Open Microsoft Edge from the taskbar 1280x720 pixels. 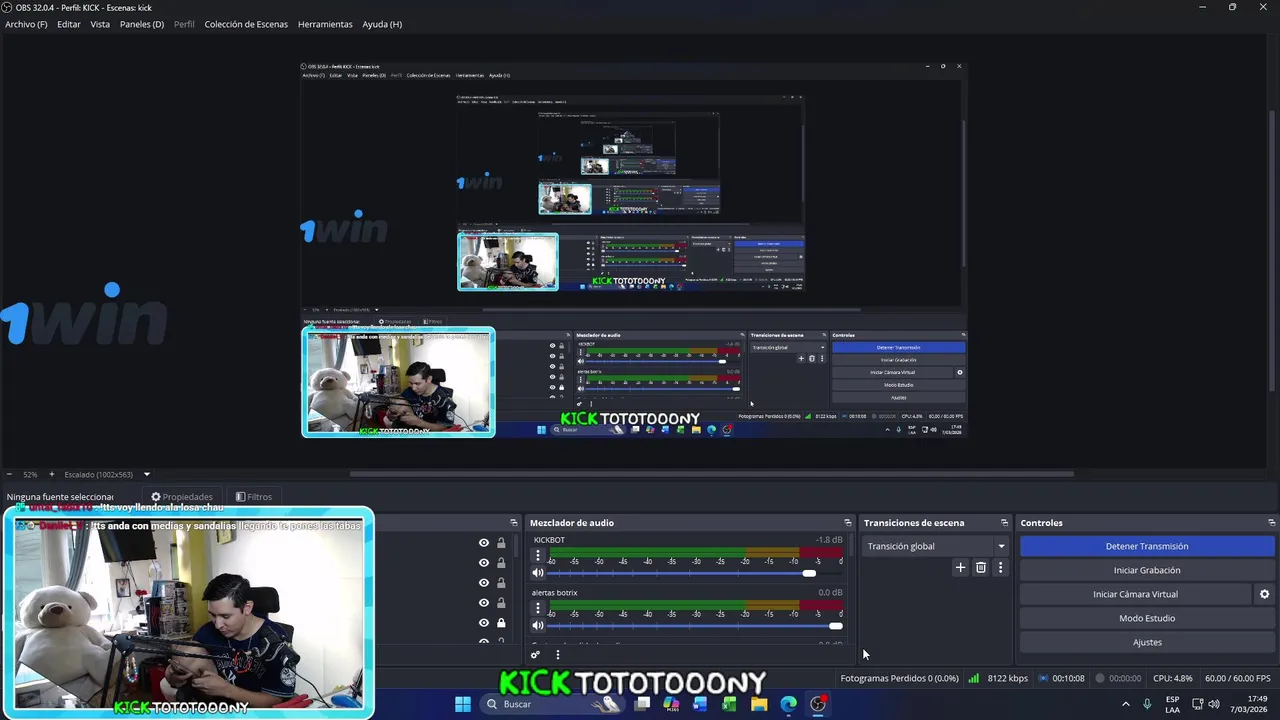[788, 704]
